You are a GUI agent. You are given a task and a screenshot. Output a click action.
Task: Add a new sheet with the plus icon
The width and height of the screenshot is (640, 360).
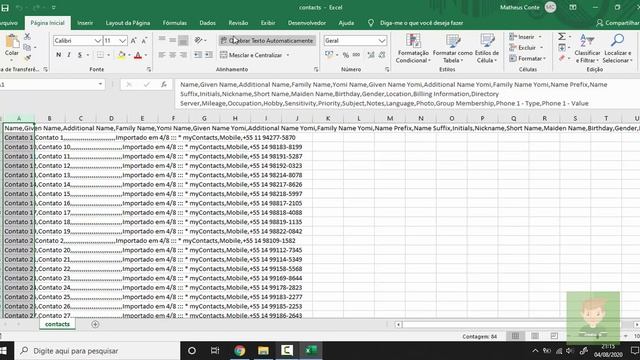click(95, 324)
